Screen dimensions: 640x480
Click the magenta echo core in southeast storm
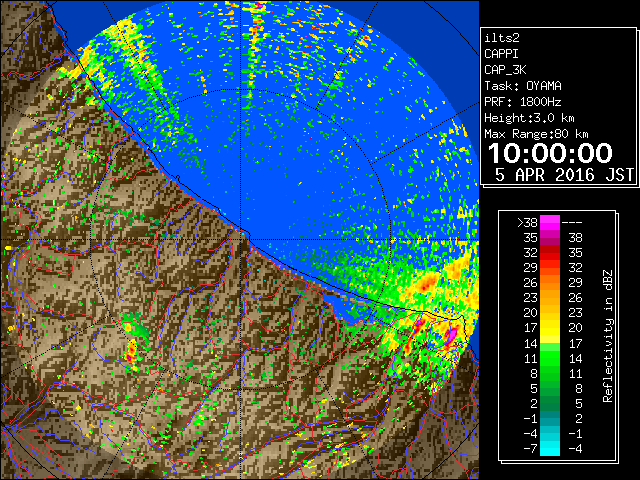point(450,336)
